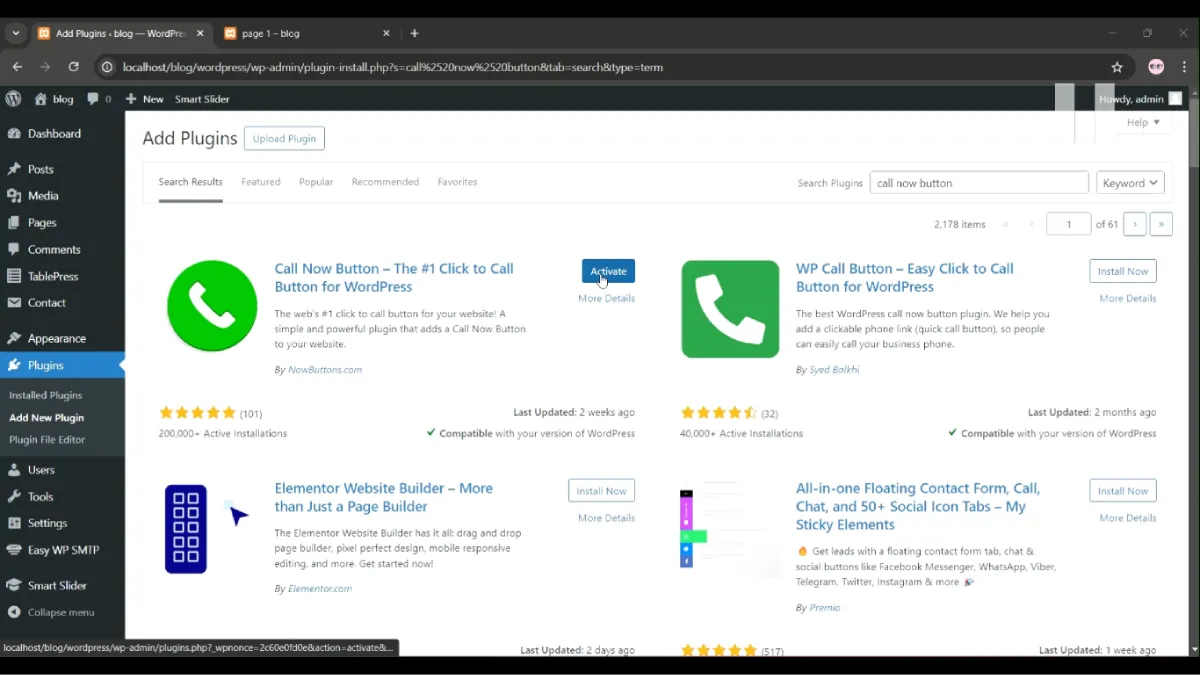Click the plus New content item
Screen dimensions: 1200x675
144,99
